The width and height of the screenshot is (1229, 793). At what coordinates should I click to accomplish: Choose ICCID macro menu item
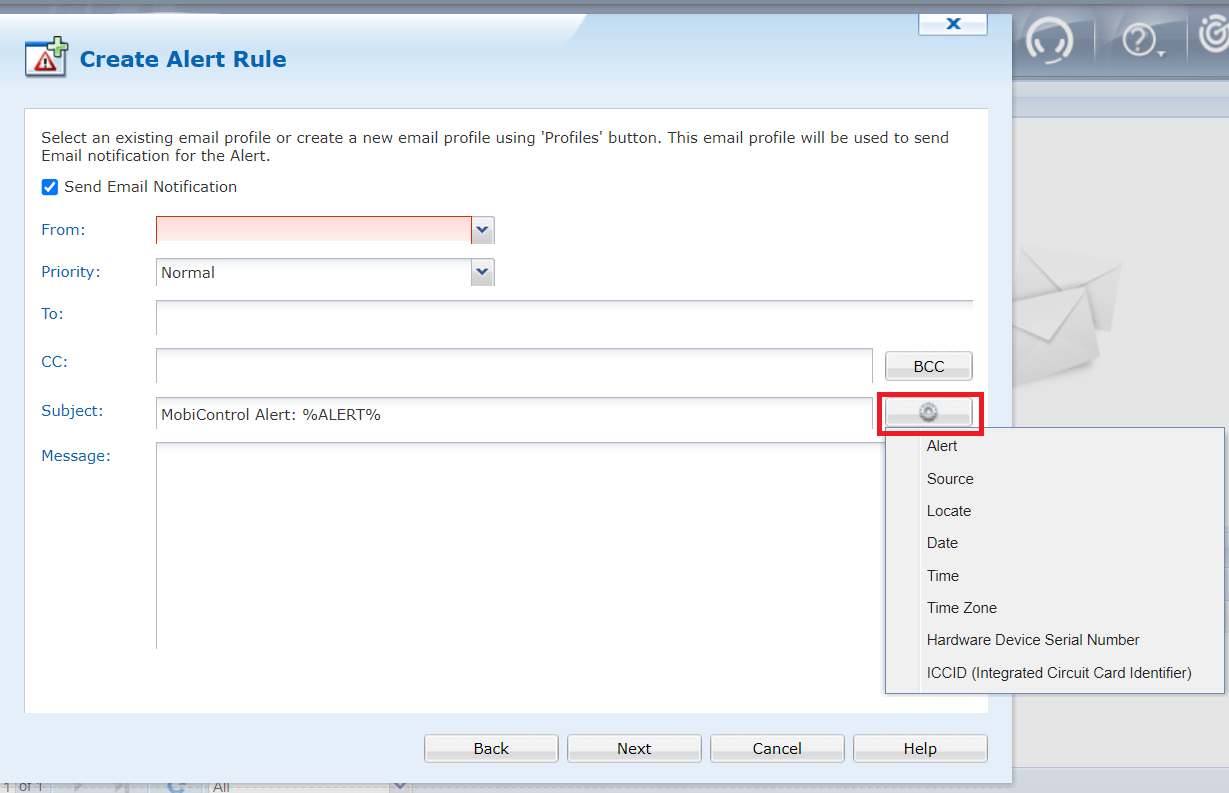pyautogui.click(x=1059, y=673)
